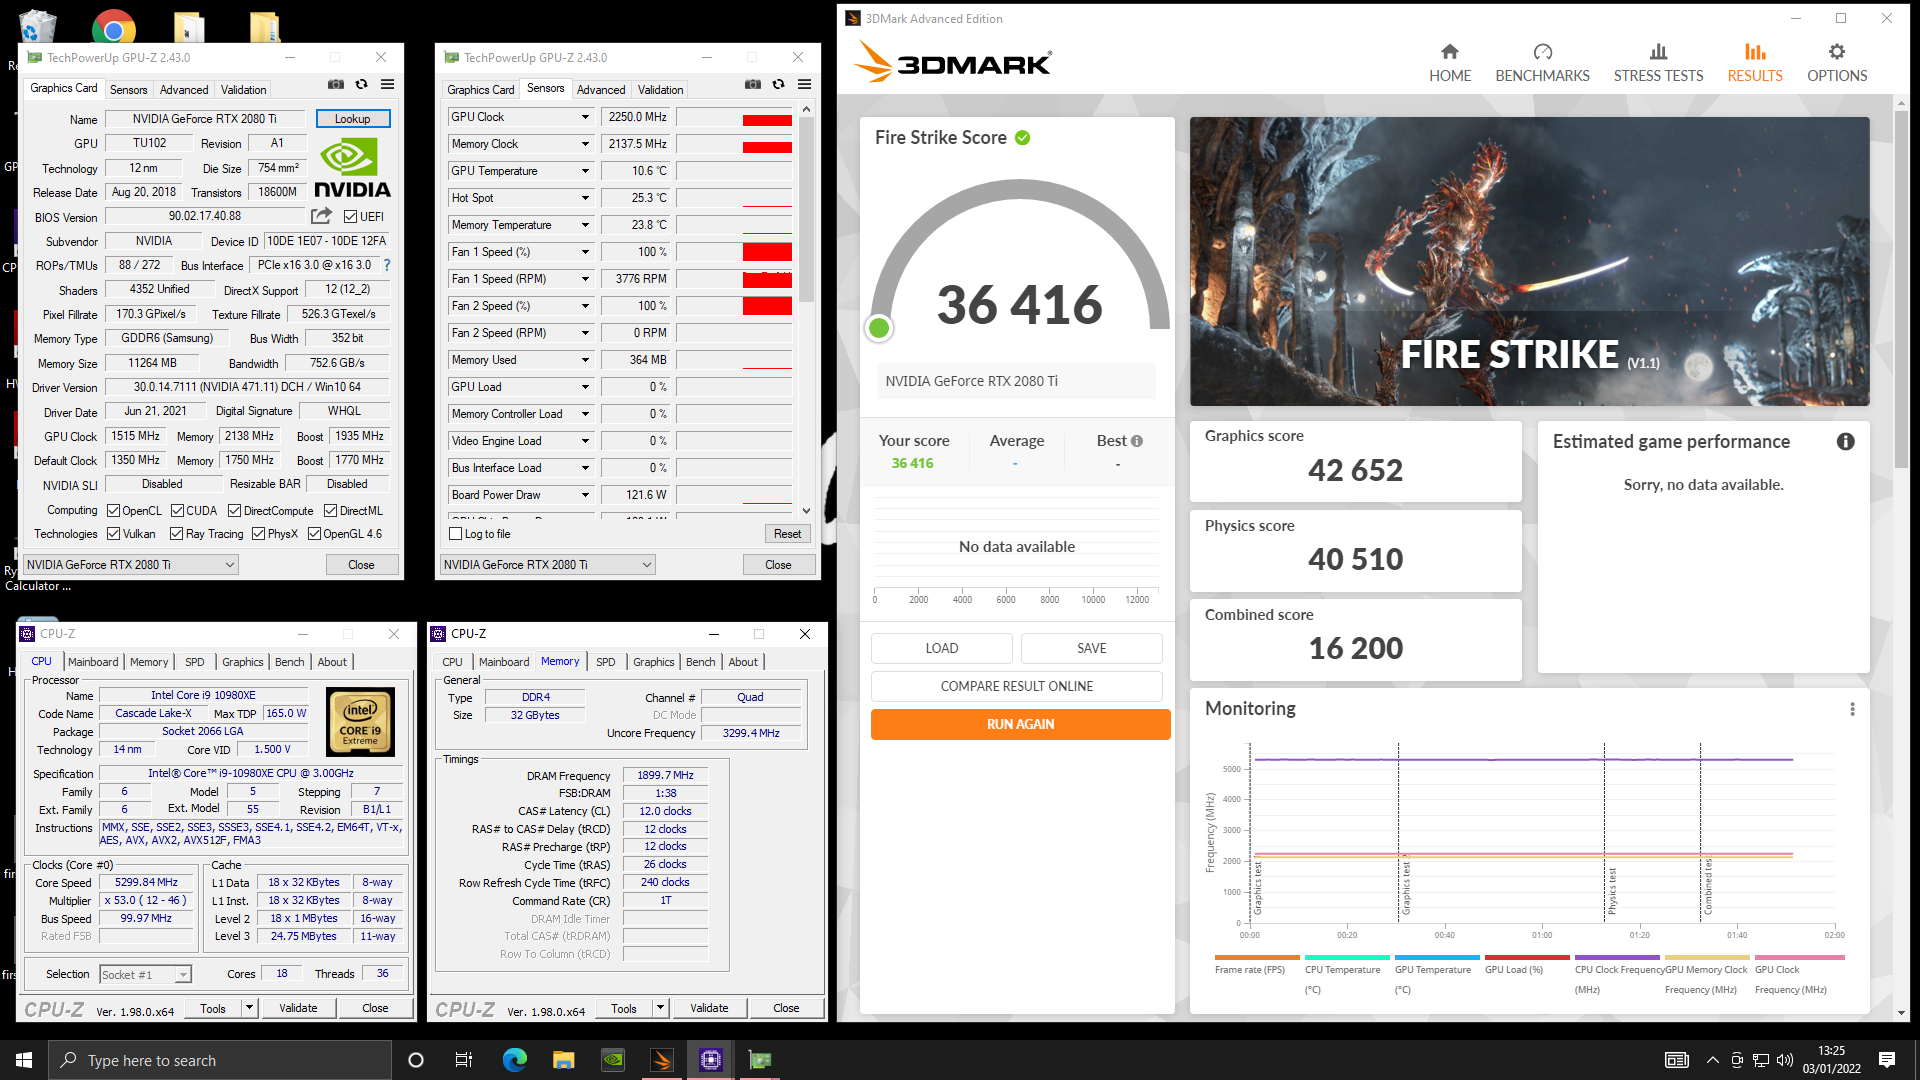Viewport: 1920px width, 1080px height.
Task: Expand Hot Spot sensor dropdown
Action: pos(585,198)
